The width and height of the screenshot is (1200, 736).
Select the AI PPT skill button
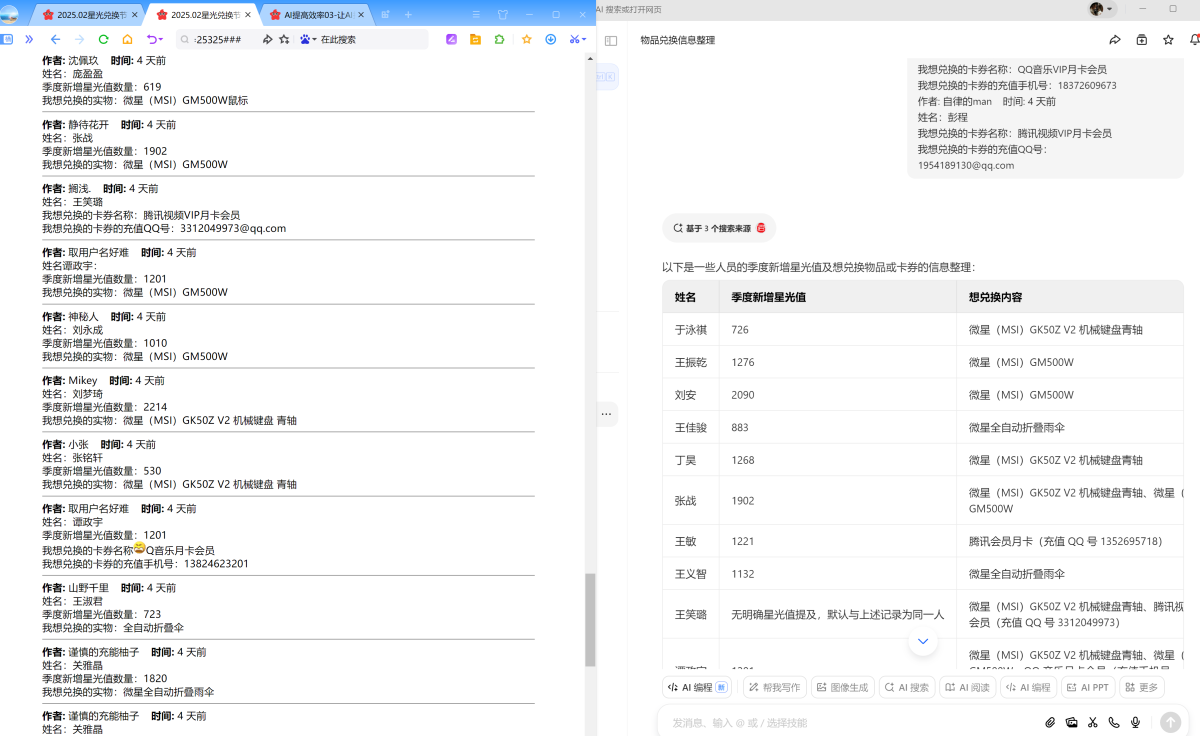click(1088, 687)
